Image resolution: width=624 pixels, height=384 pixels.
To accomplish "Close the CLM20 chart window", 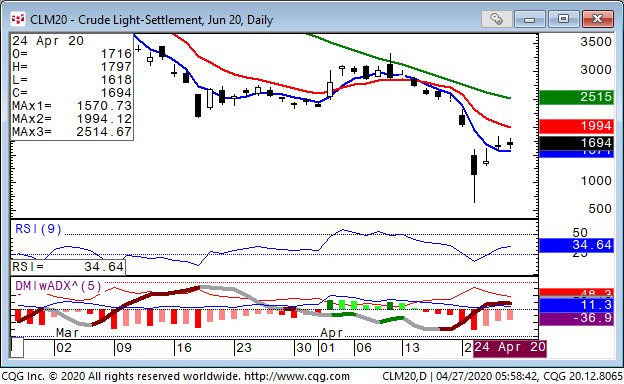I will [x=597, y=19].
